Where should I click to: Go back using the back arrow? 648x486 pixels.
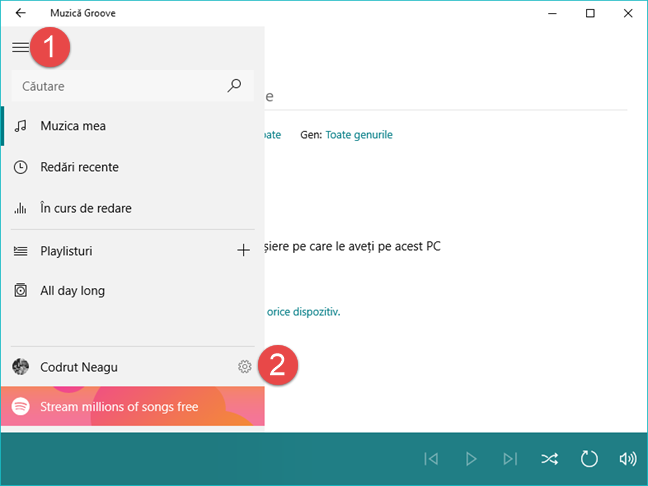click(x=20, y=13)
